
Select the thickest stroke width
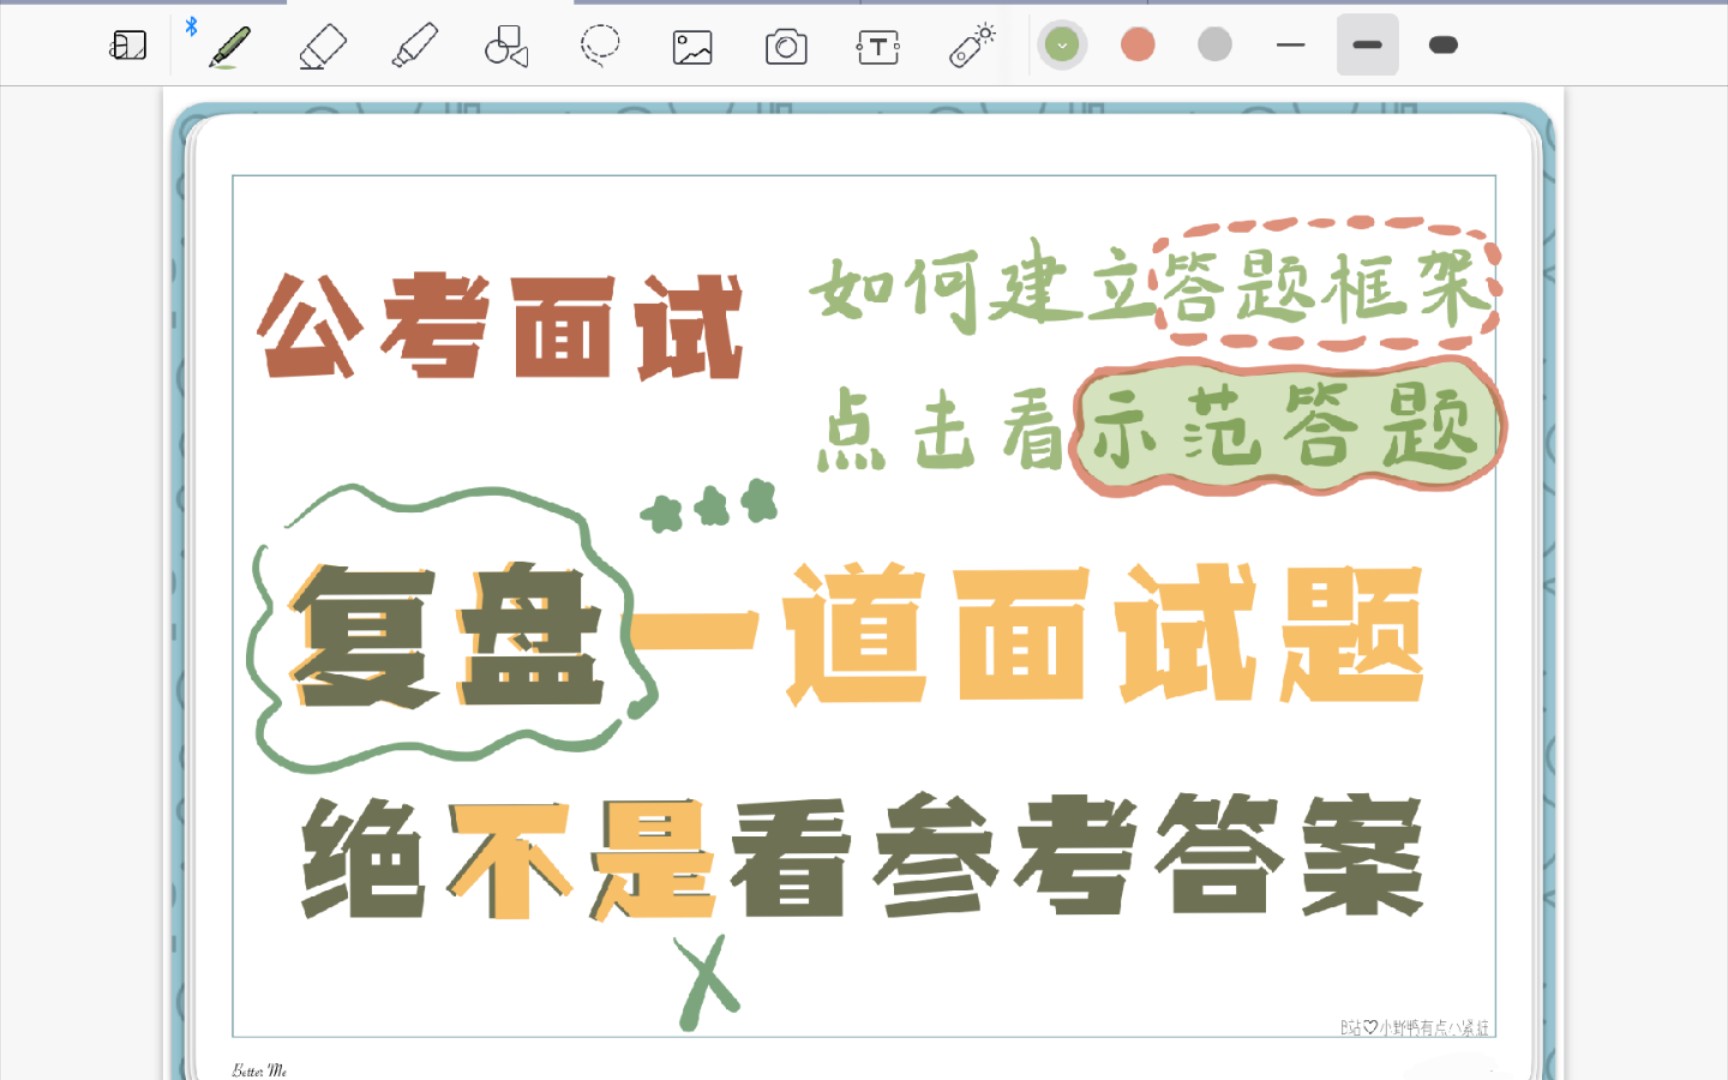[x=1443, y=45]
